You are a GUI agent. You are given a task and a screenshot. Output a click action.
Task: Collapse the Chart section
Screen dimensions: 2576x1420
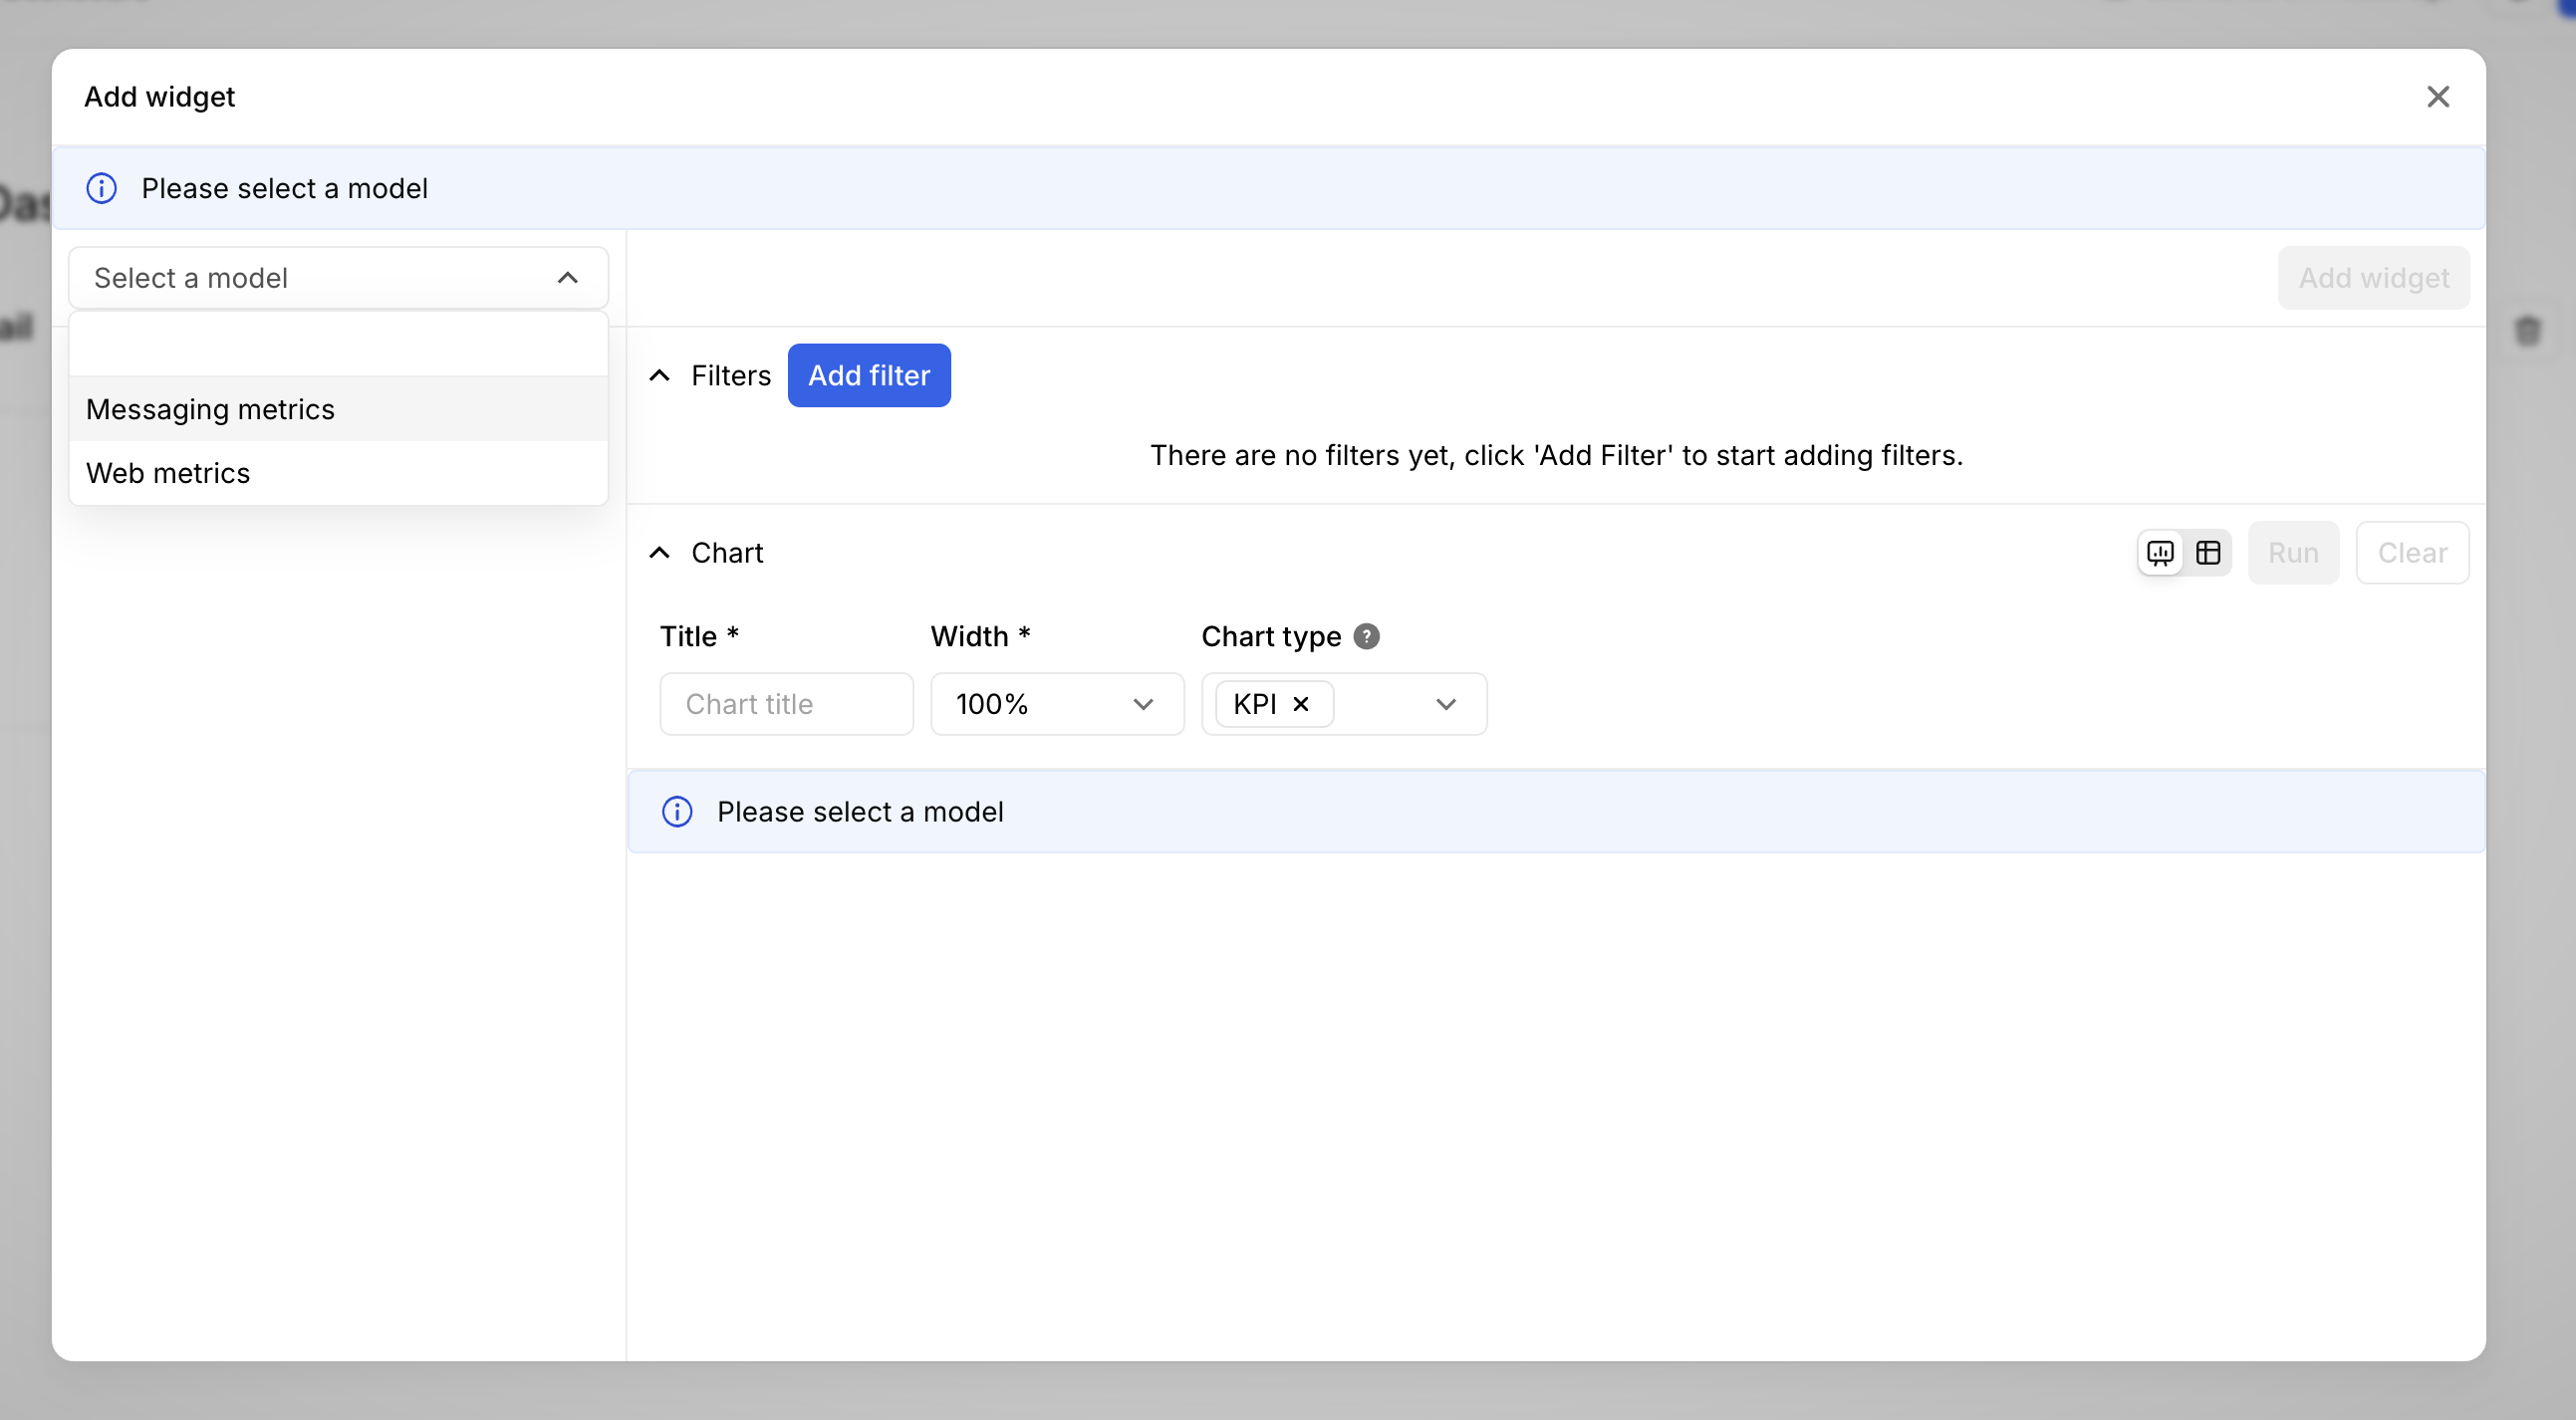(660, 553)
